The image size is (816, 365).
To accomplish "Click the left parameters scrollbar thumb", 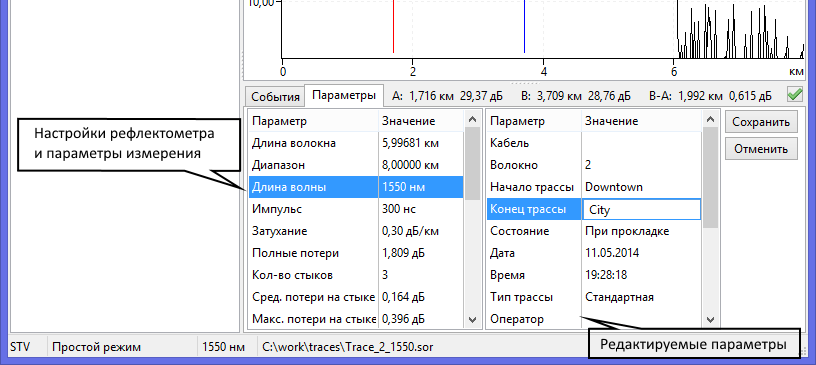I will point(473,163).
